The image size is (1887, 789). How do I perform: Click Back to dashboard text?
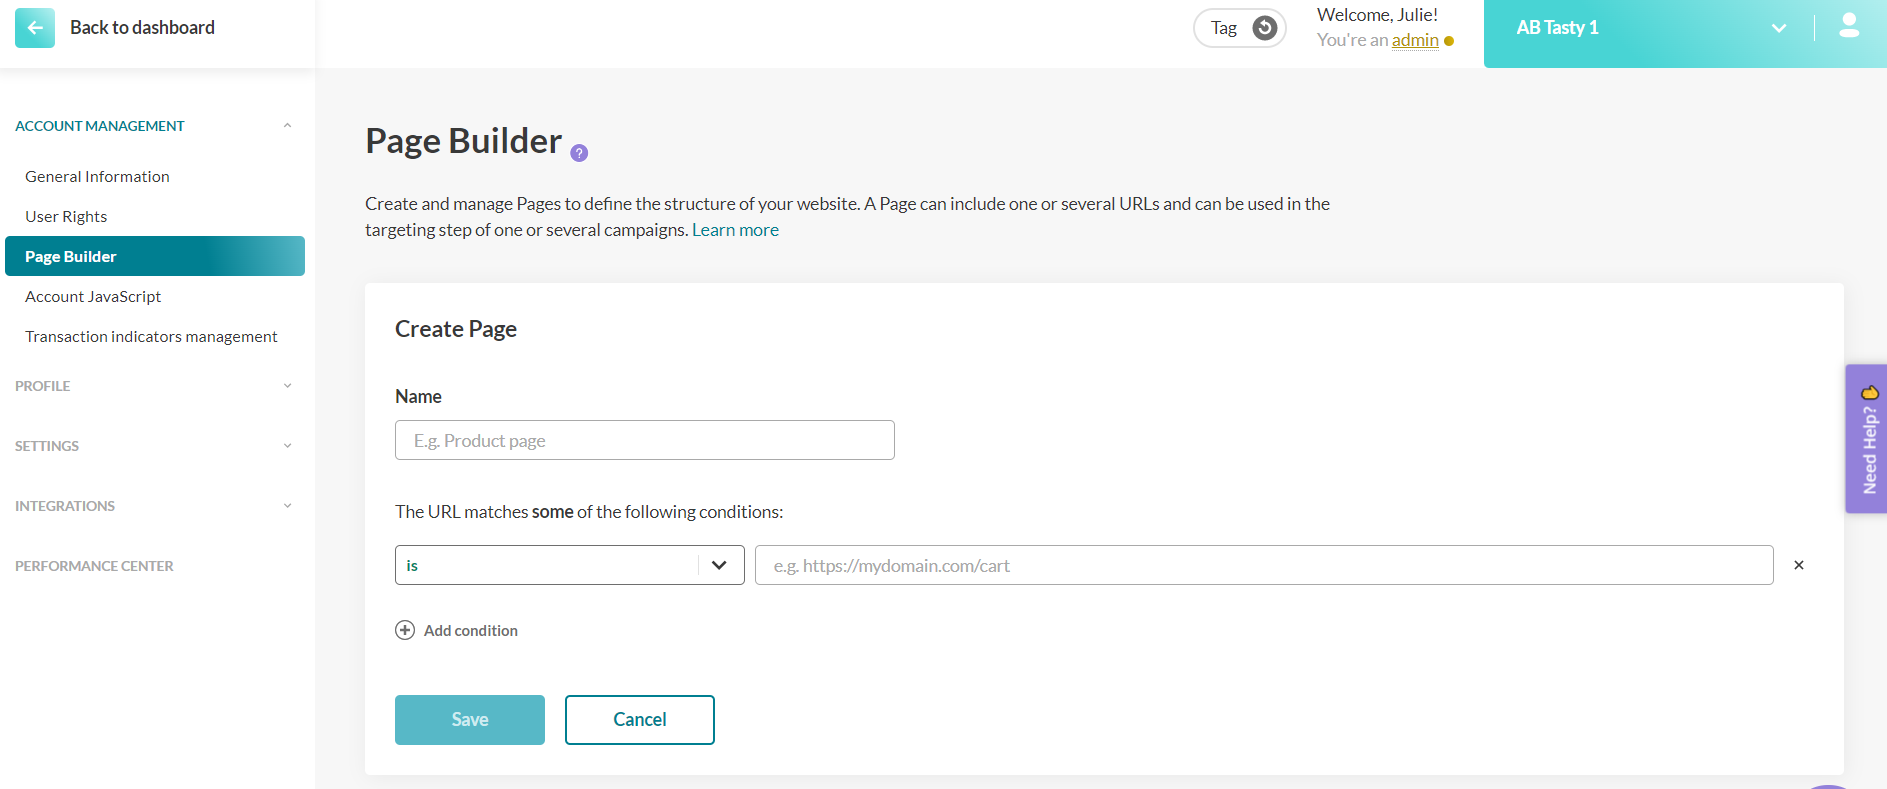coord(142,28)
